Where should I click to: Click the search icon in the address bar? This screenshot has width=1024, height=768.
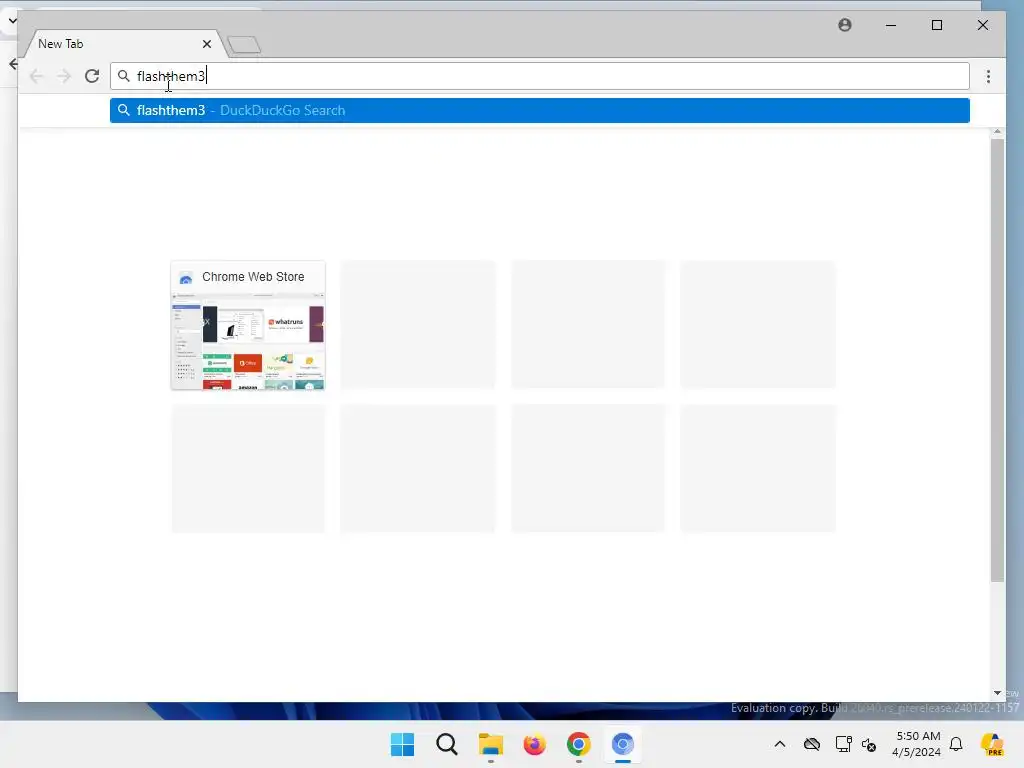pos(123,76)
